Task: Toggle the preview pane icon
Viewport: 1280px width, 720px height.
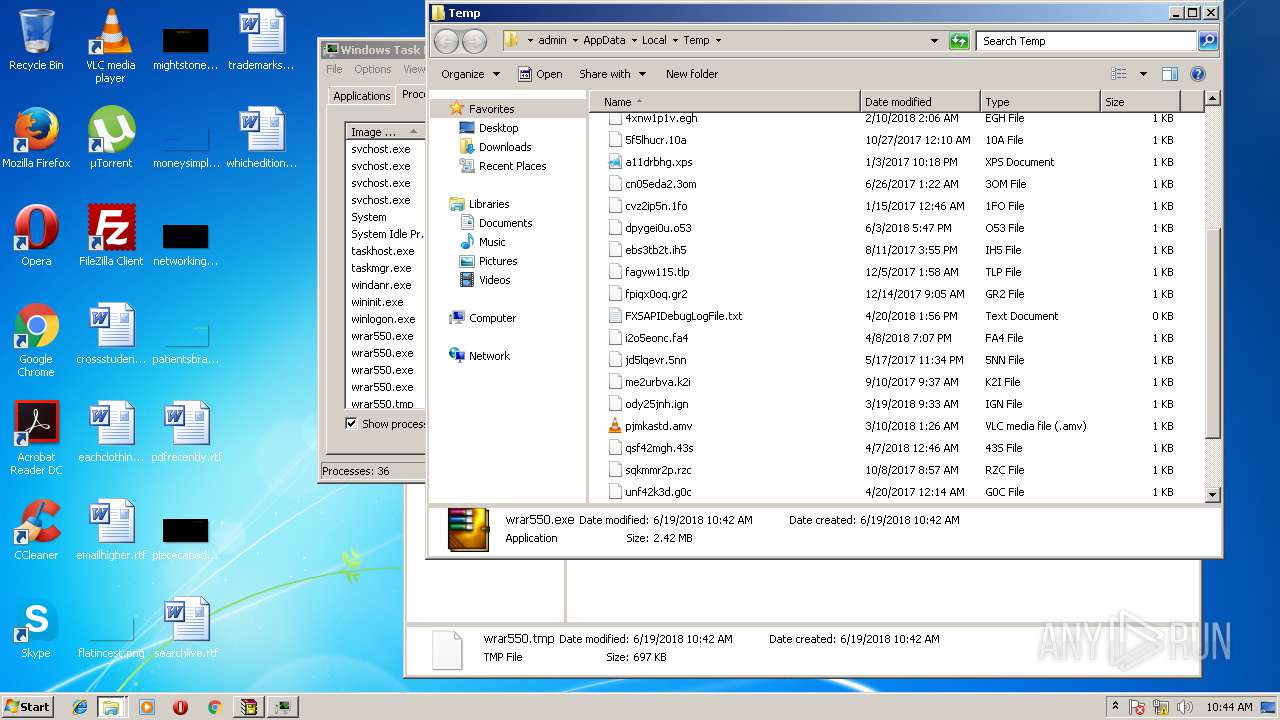Action: coord(1170,74)
